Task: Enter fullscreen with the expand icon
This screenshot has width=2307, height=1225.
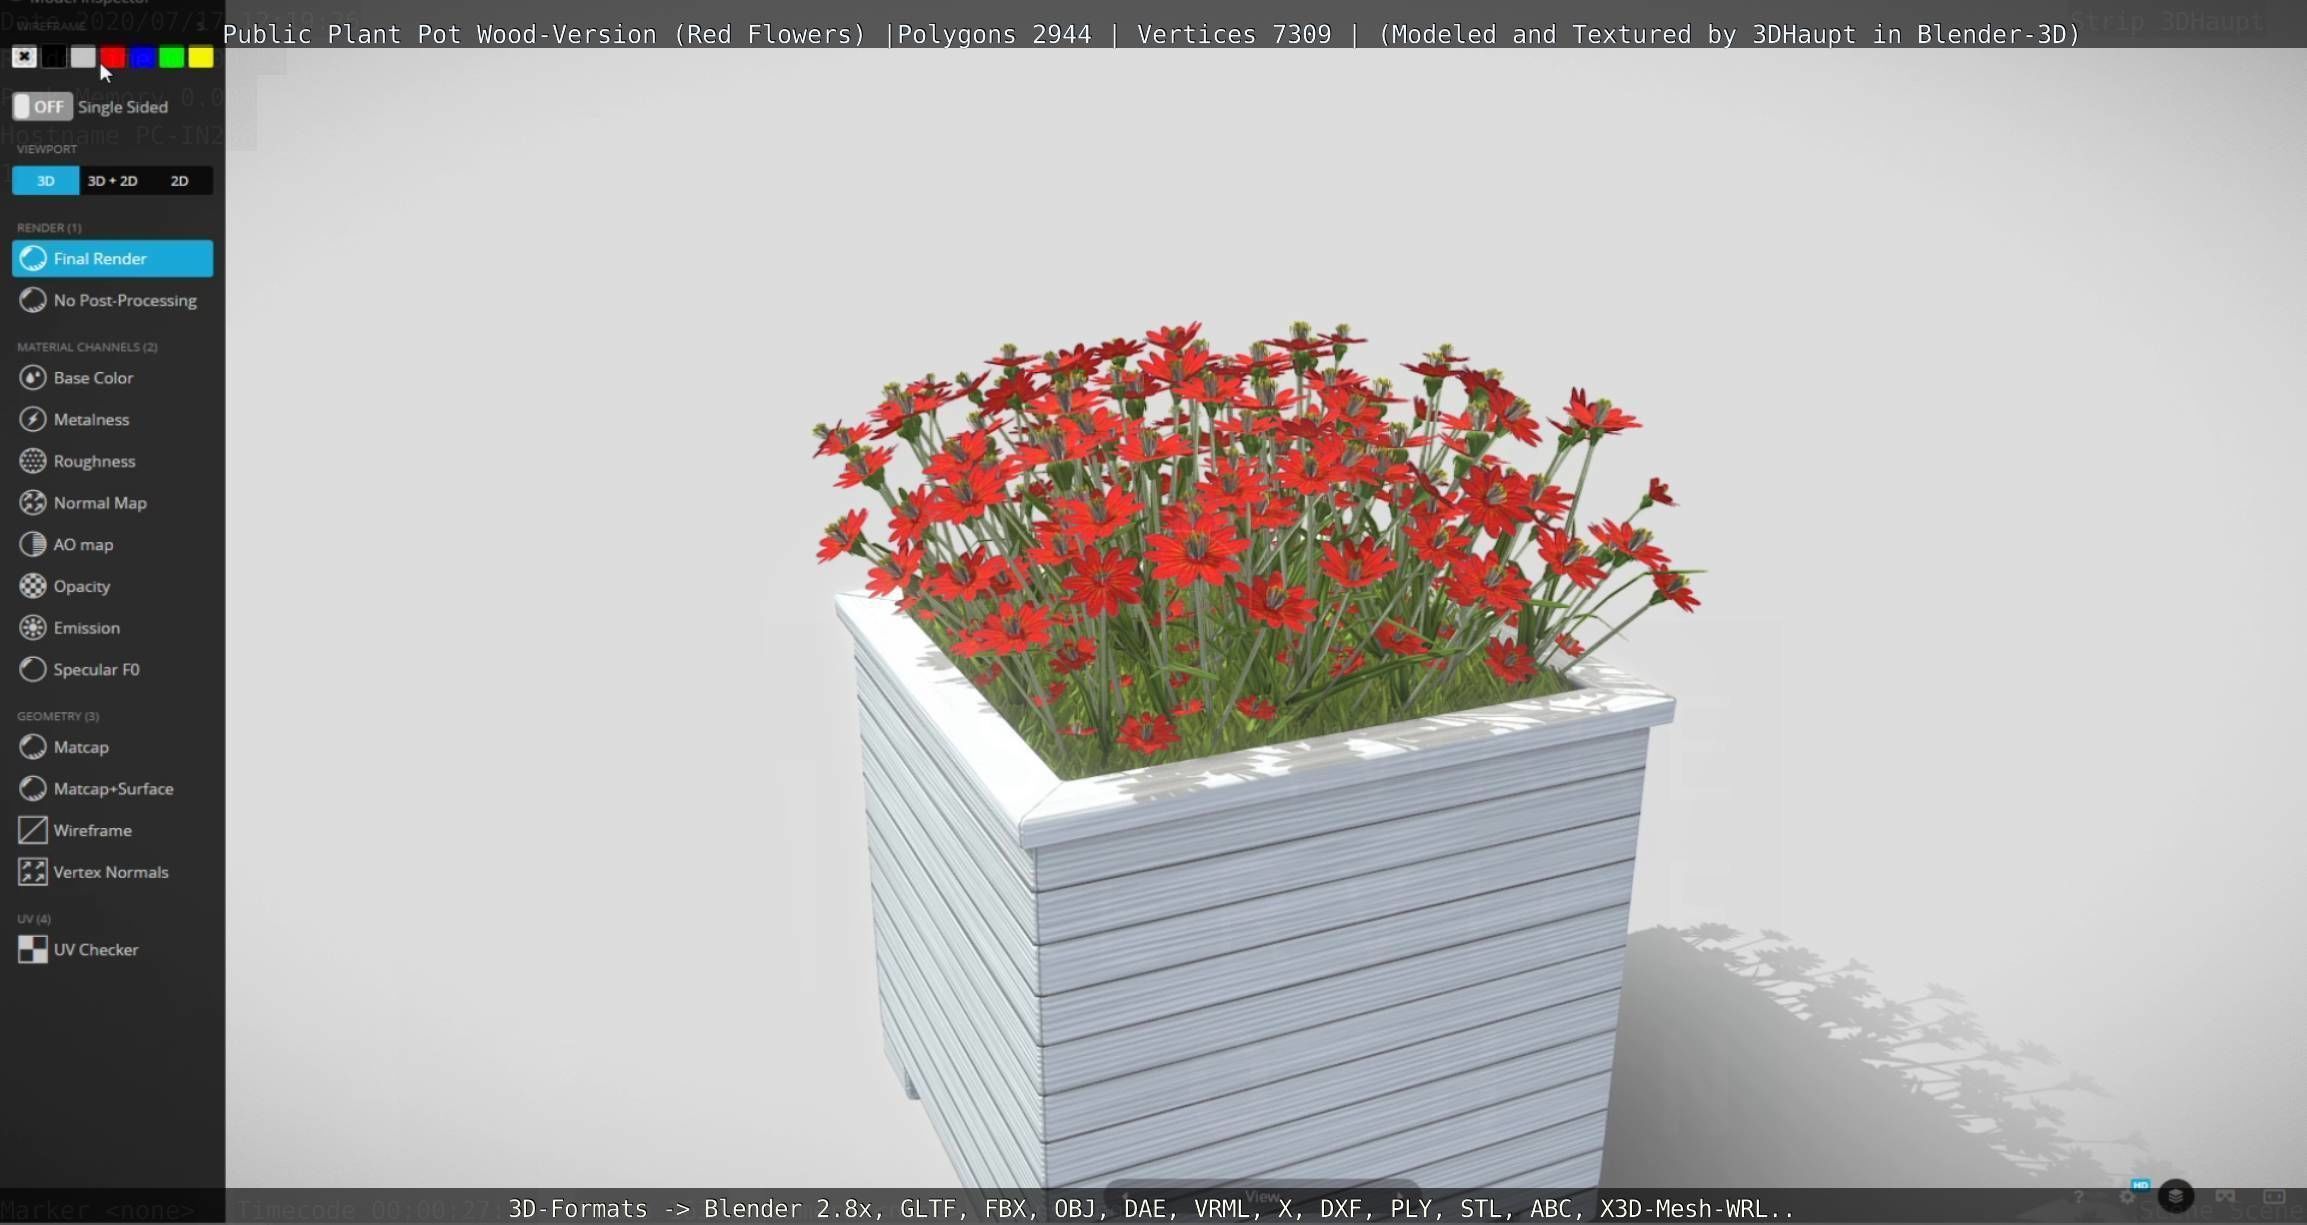Action: pos(2274,1197)
